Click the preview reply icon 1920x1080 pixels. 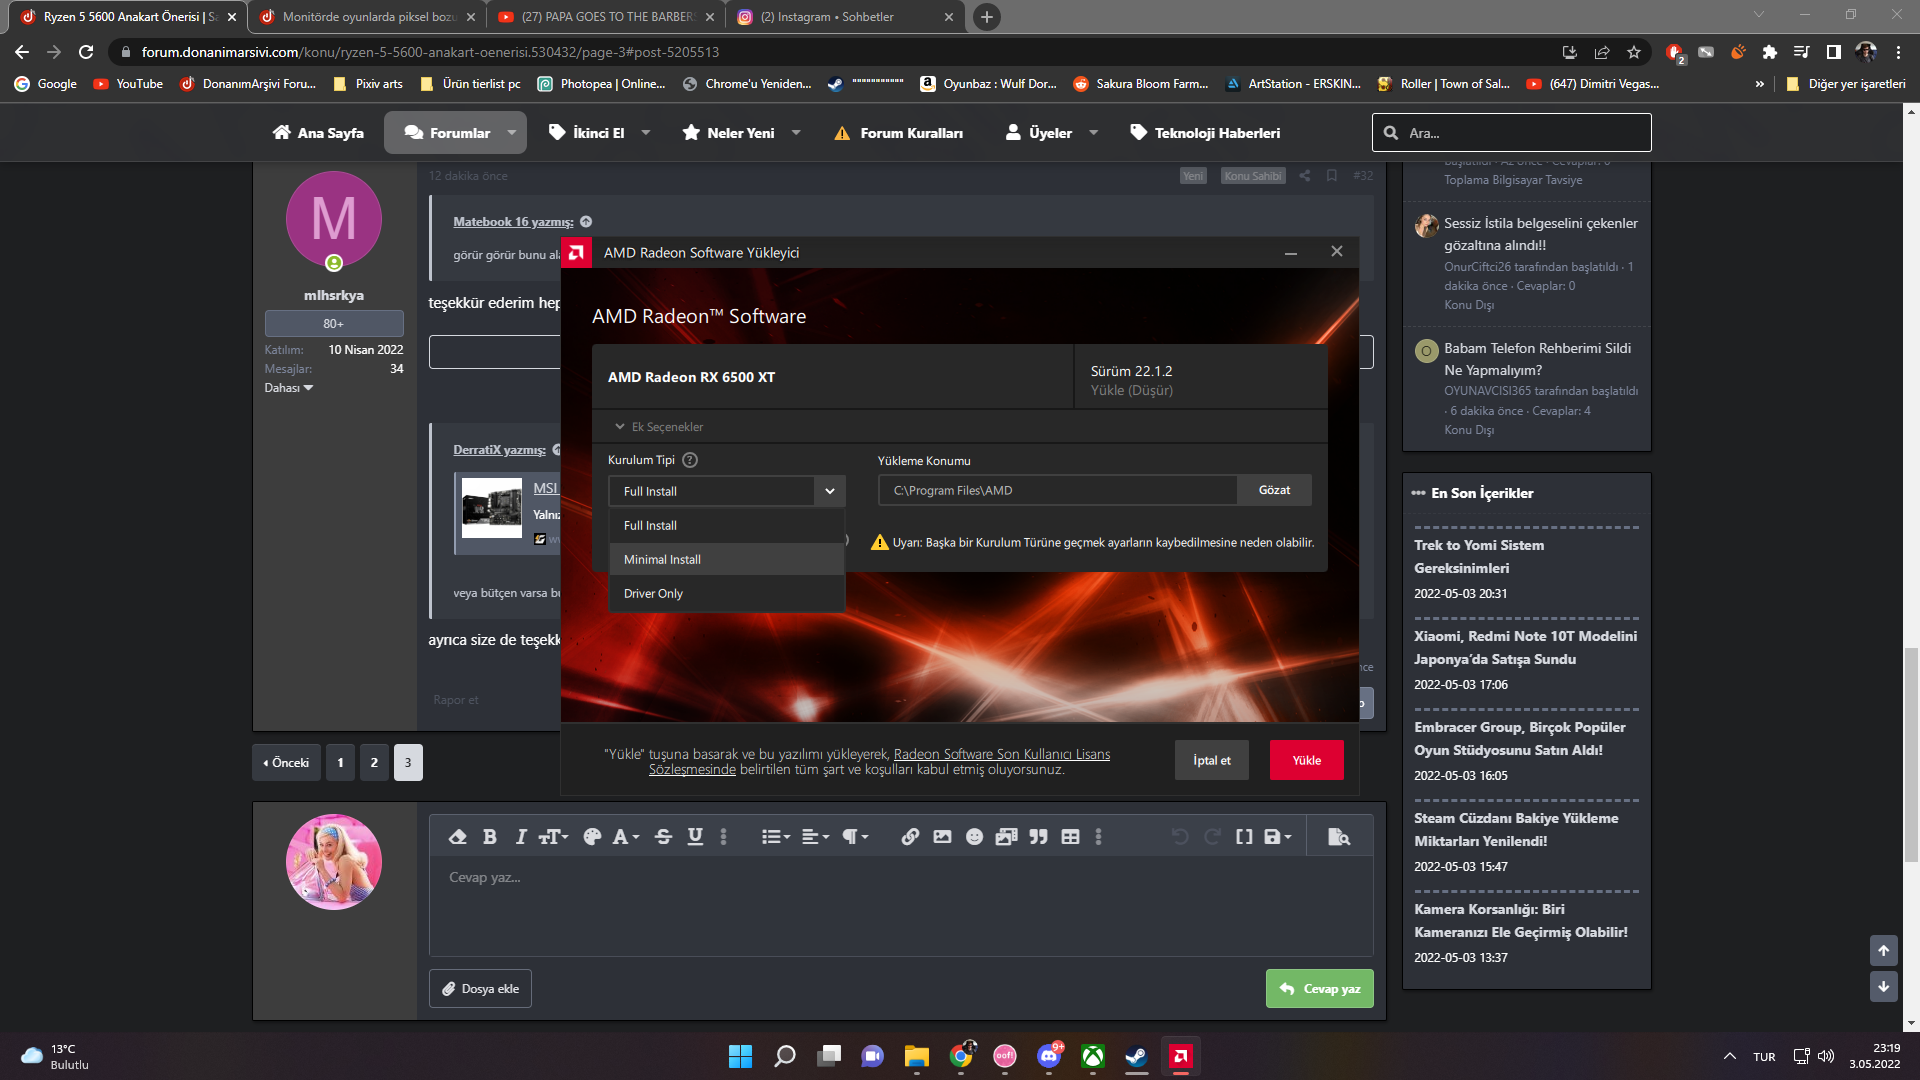[1338, 837]
